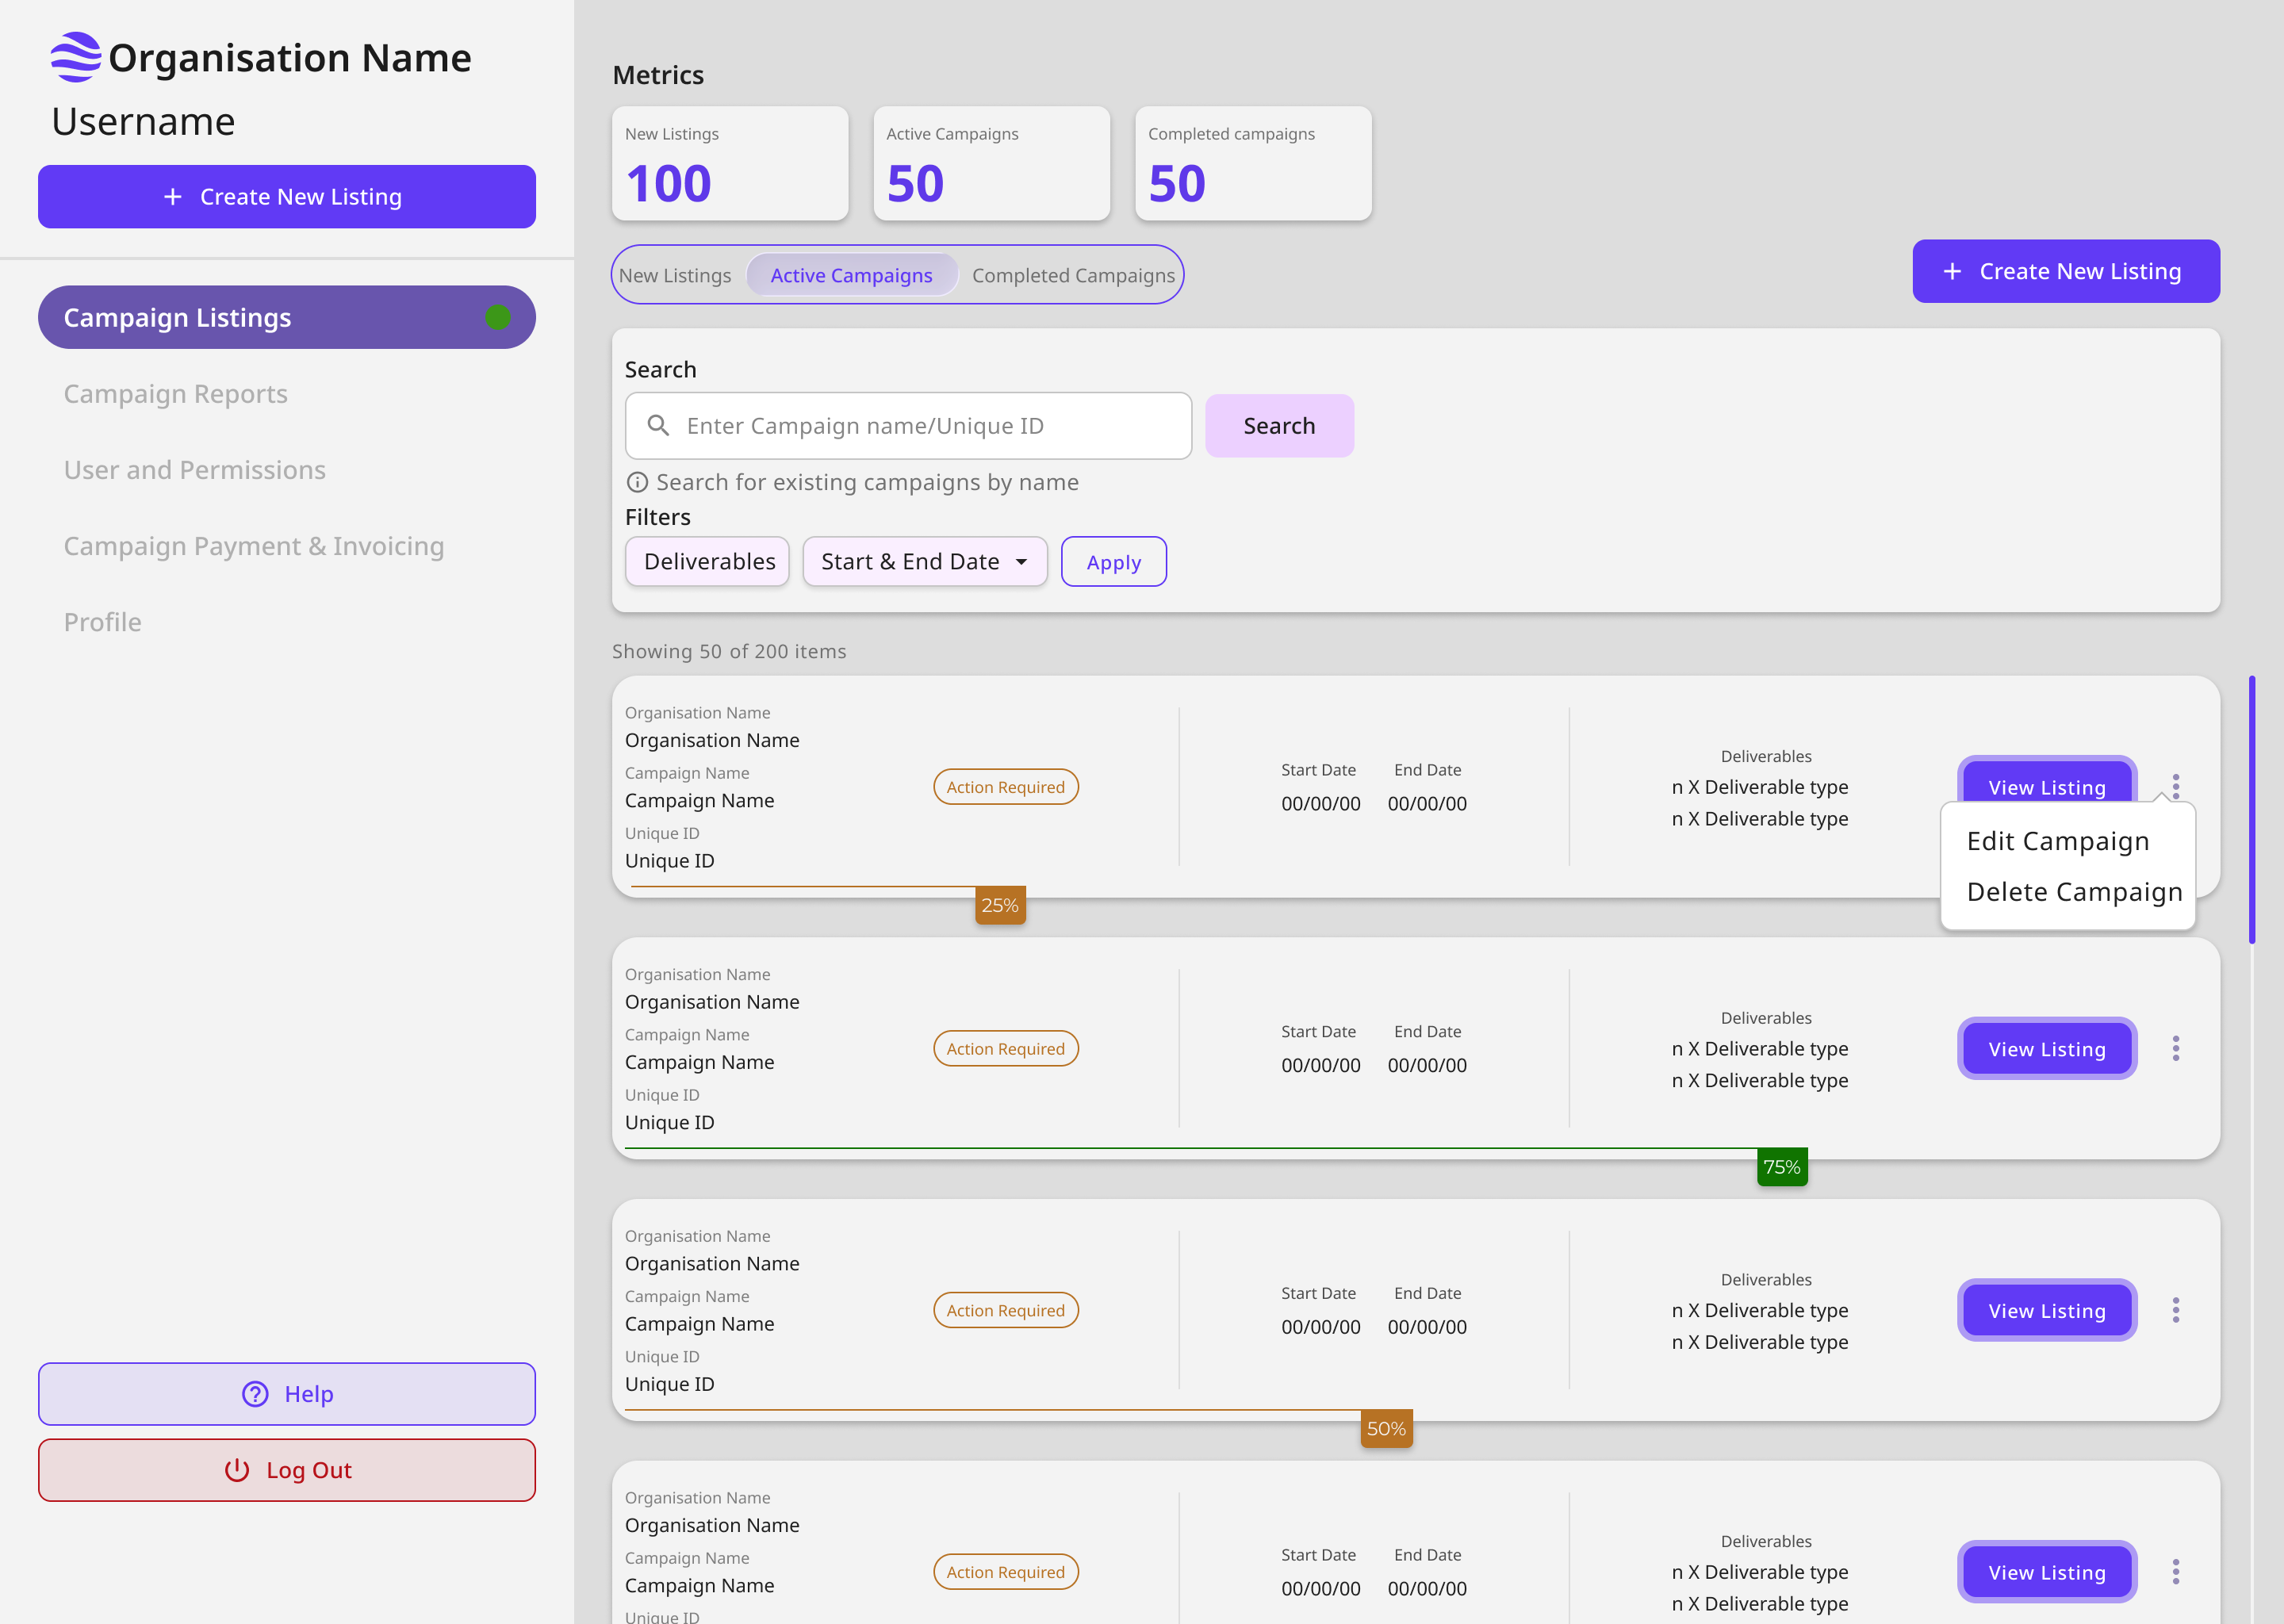Image resolution: width=2284 pixels, height=1624 pixels.
Task: Click the power icon on Log Out
Action: click(237, 1470)
